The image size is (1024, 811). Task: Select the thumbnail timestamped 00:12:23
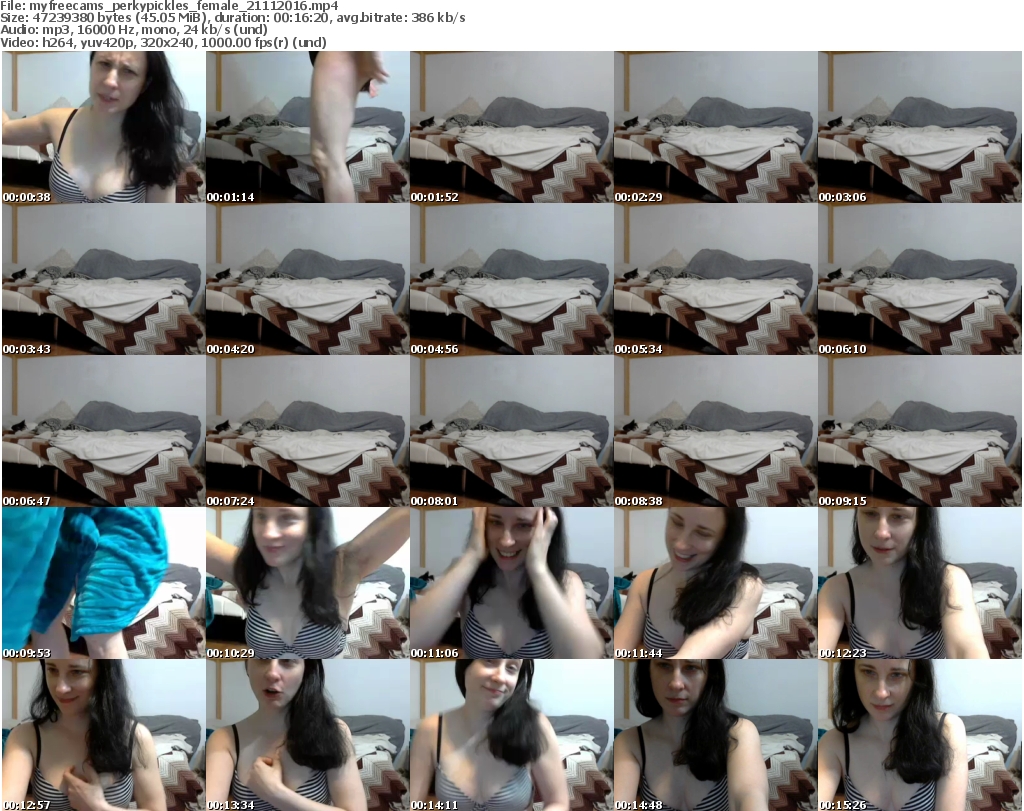coord(920,583)
